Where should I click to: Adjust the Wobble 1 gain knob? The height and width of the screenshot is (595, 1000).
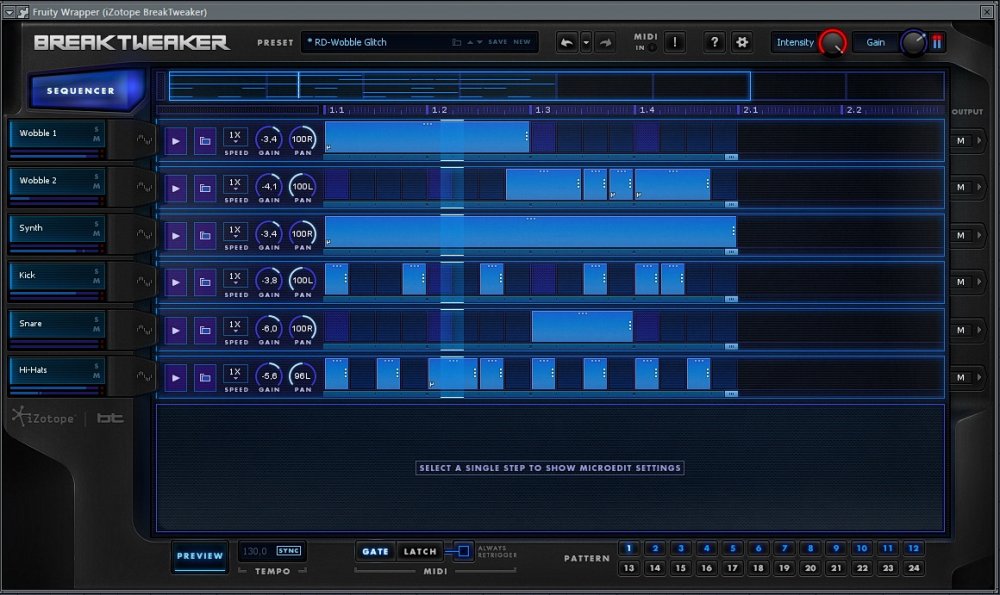click(268, 139)
